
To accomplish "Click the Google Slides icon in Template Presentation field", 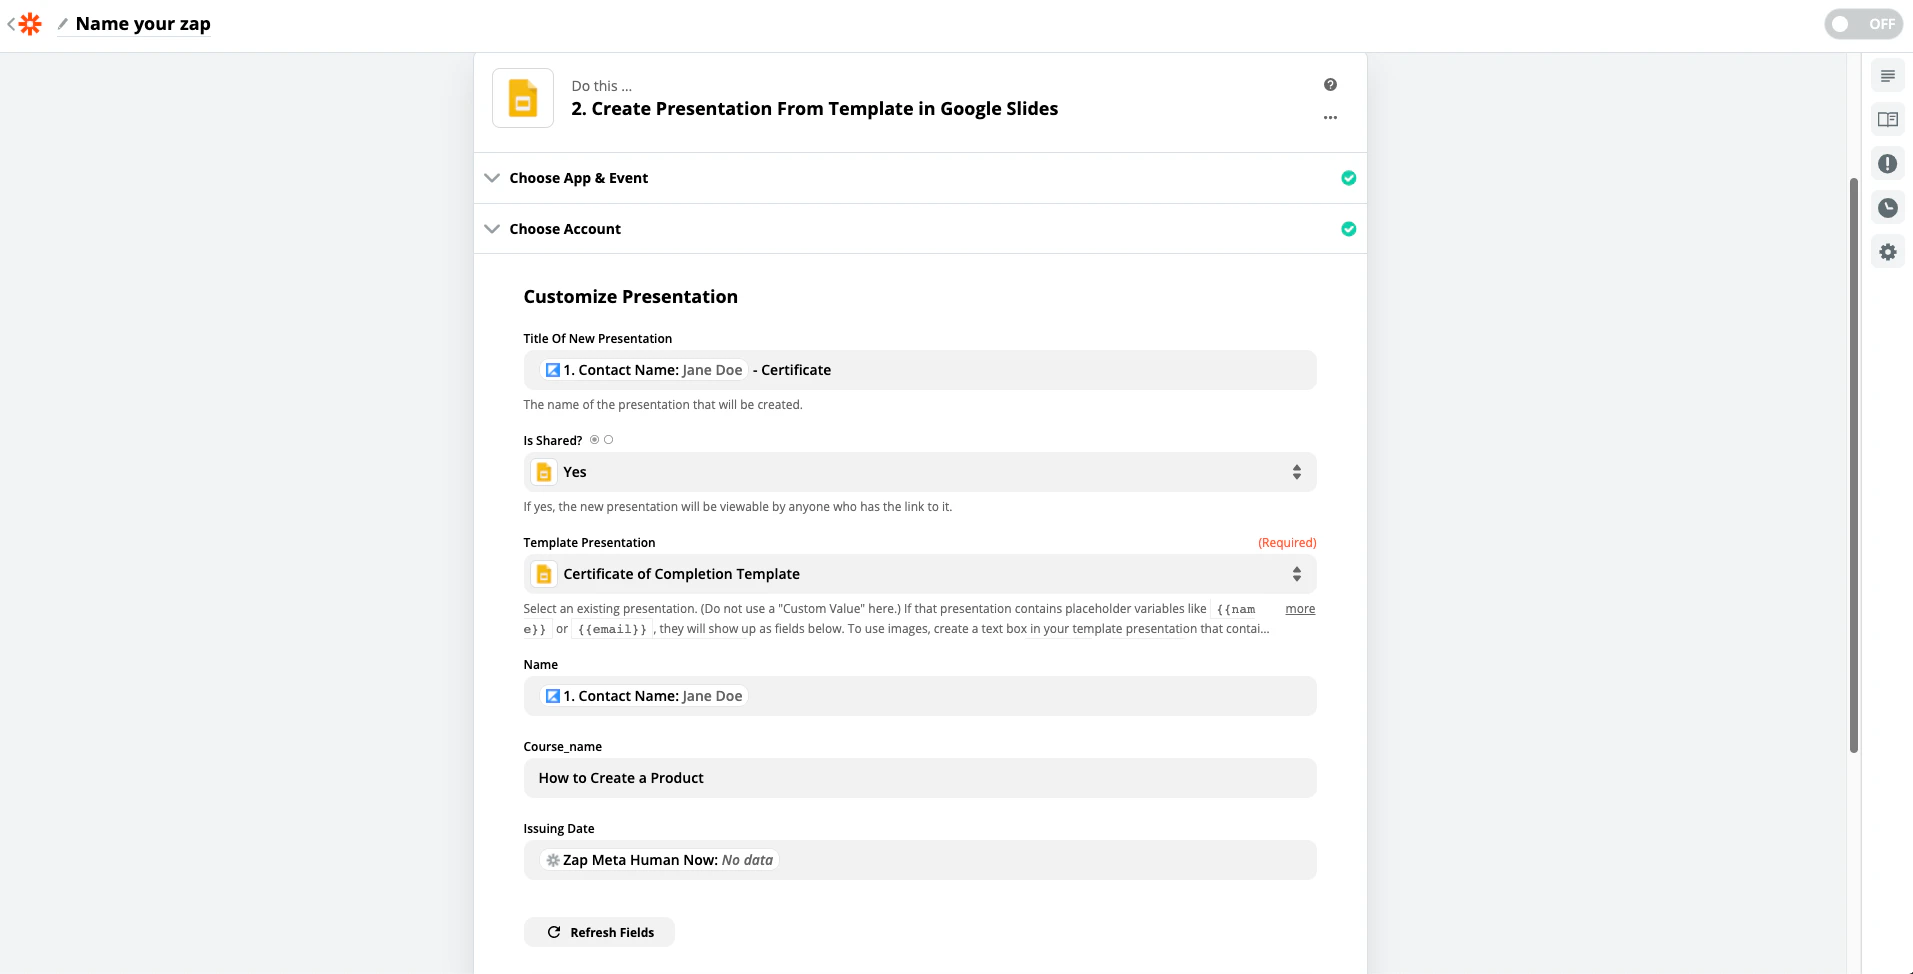I will [544, 574].
